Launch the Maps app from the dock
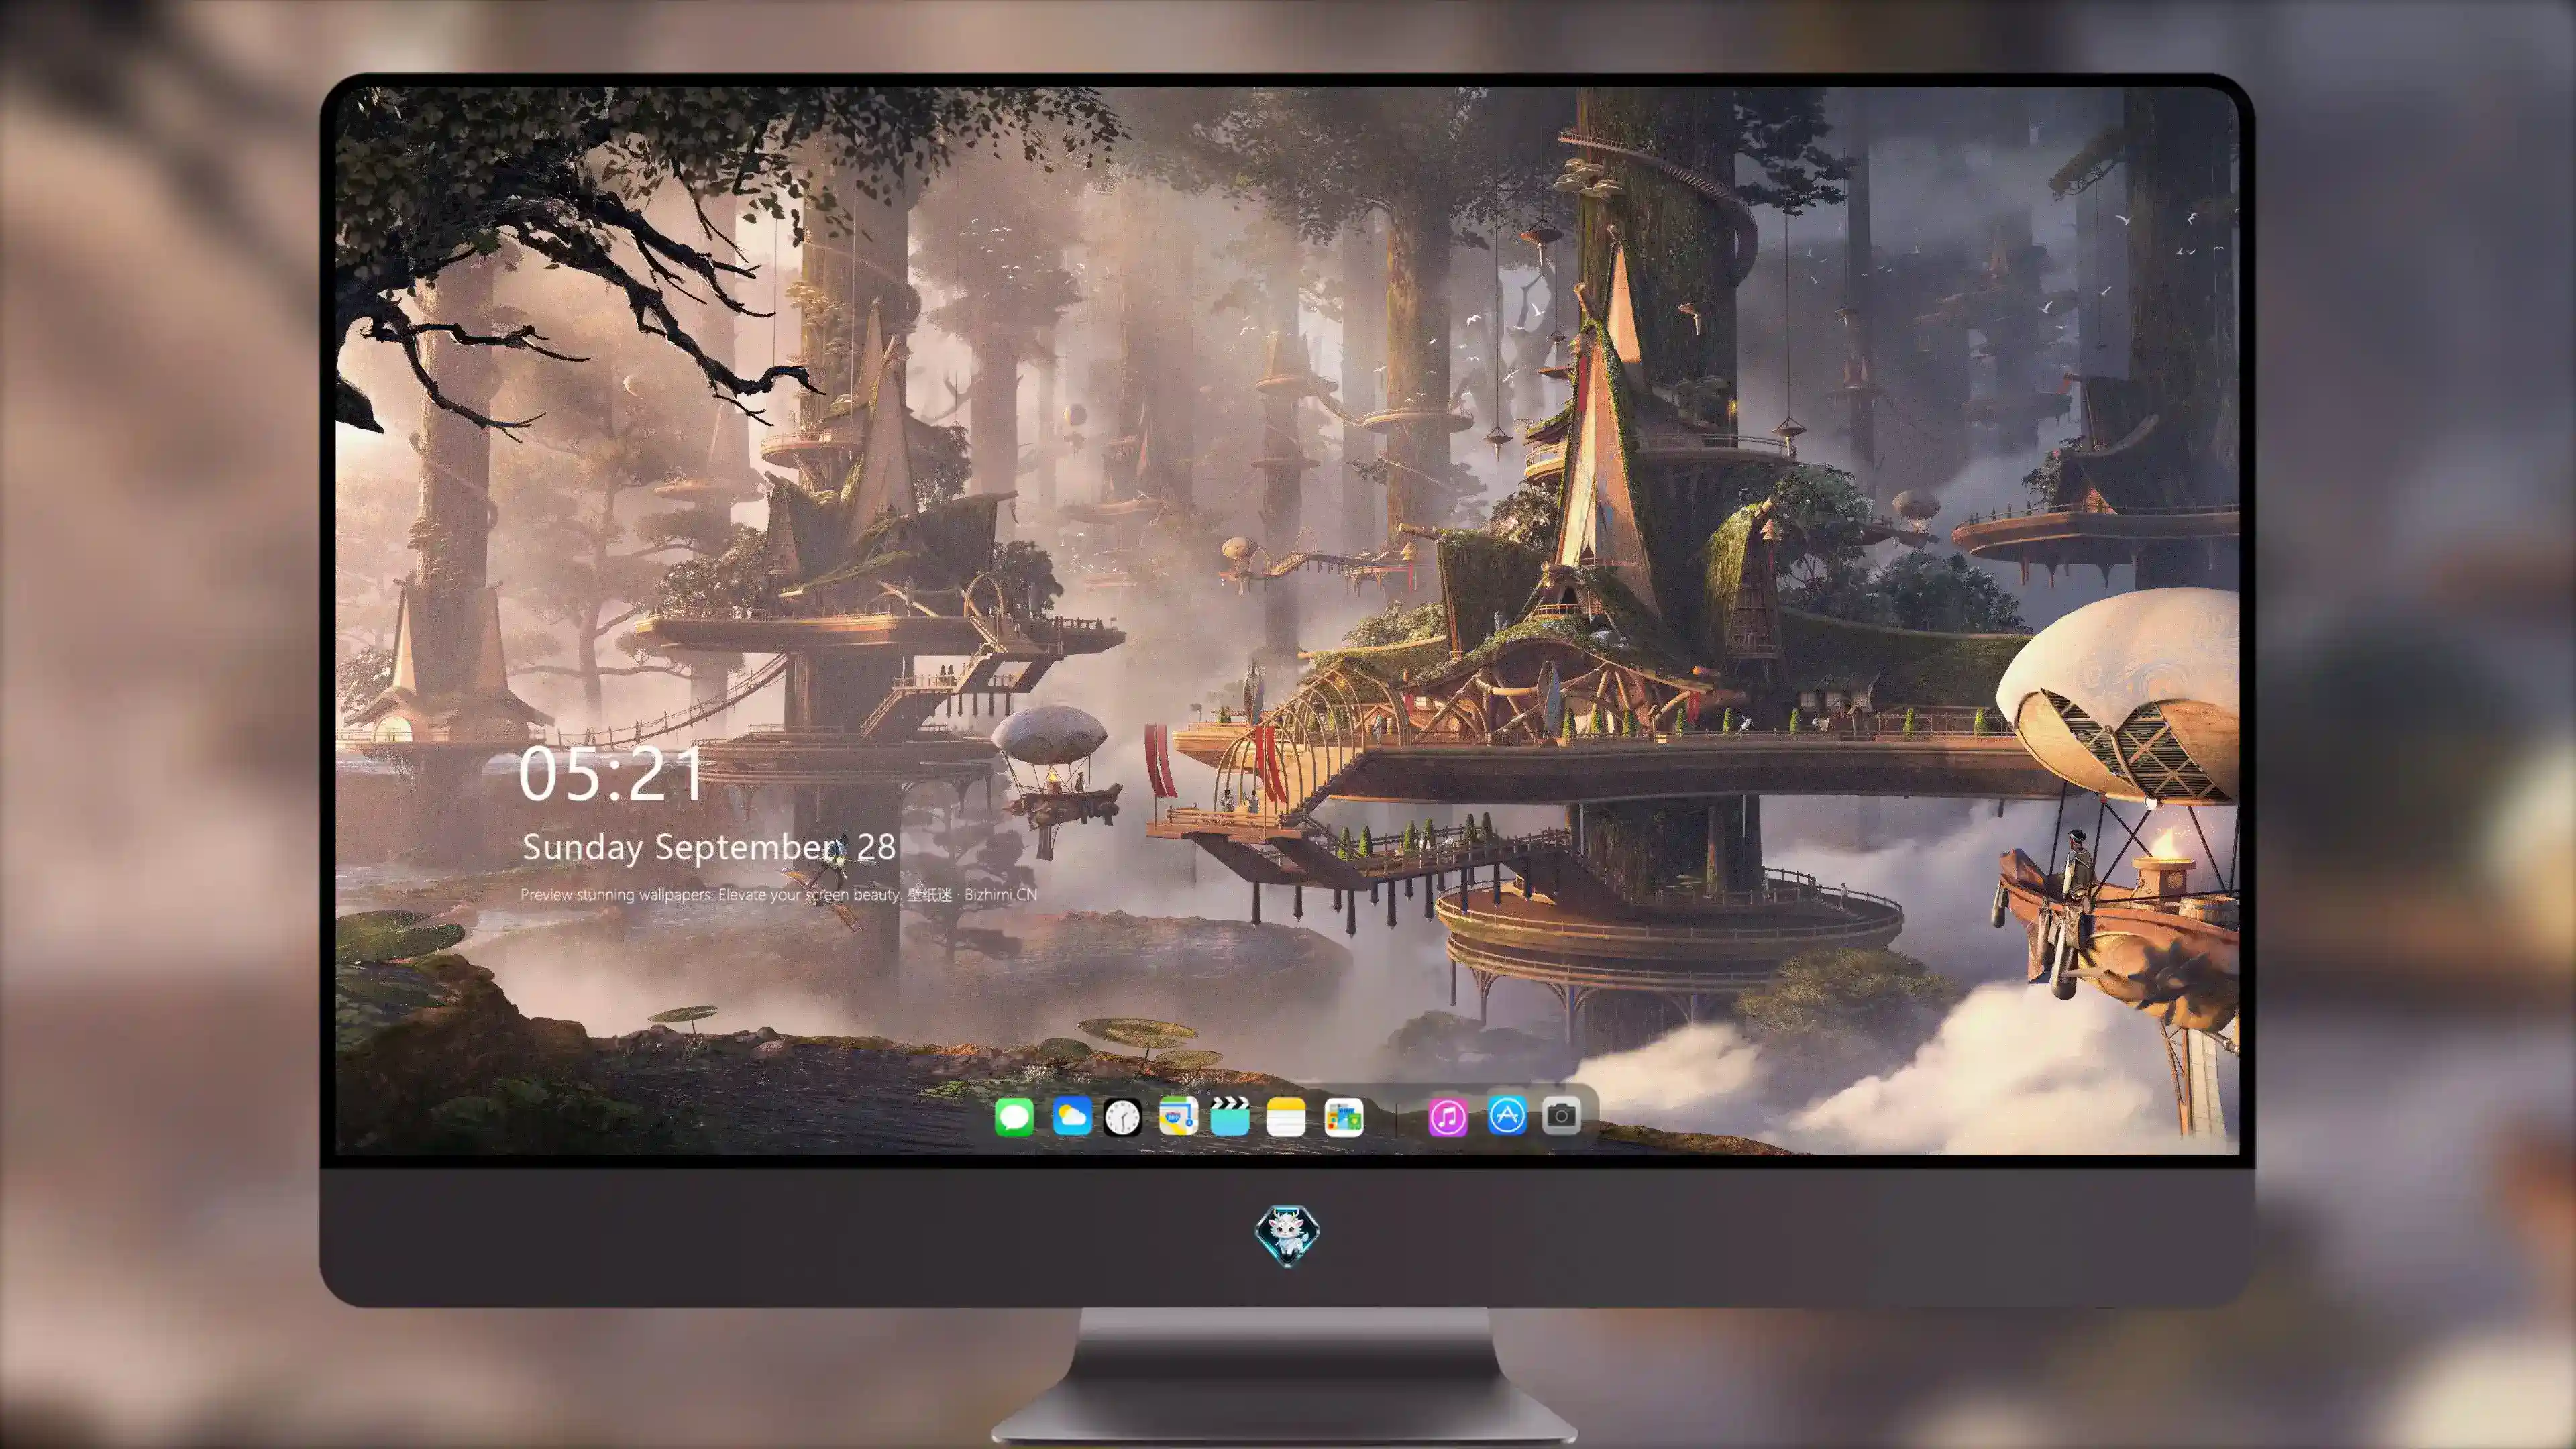 tap(1178, 1116)
